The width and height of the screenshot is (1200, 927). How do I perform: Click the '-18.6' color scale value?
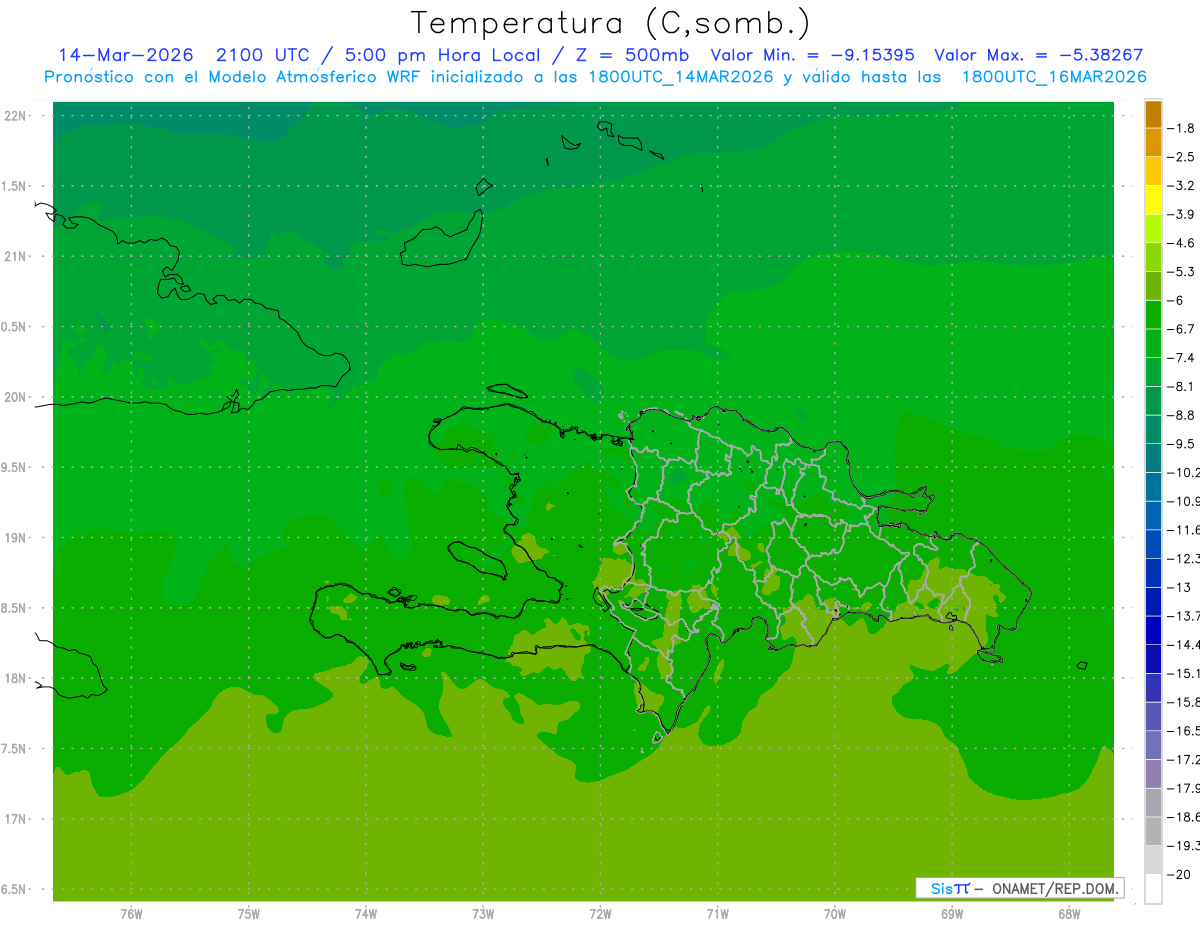pyautogui.click(x=1184, y=817)
